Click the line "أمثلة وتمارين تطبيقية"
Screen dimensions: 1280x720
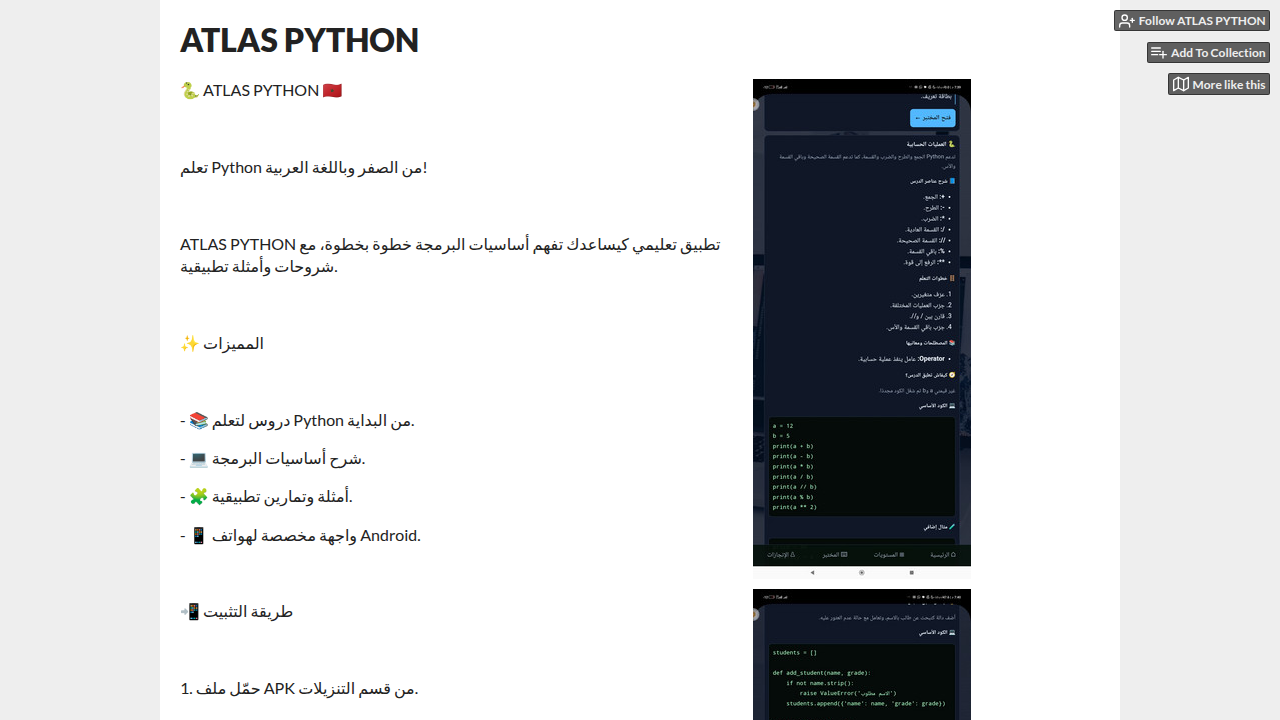click(x=266, y=497)
